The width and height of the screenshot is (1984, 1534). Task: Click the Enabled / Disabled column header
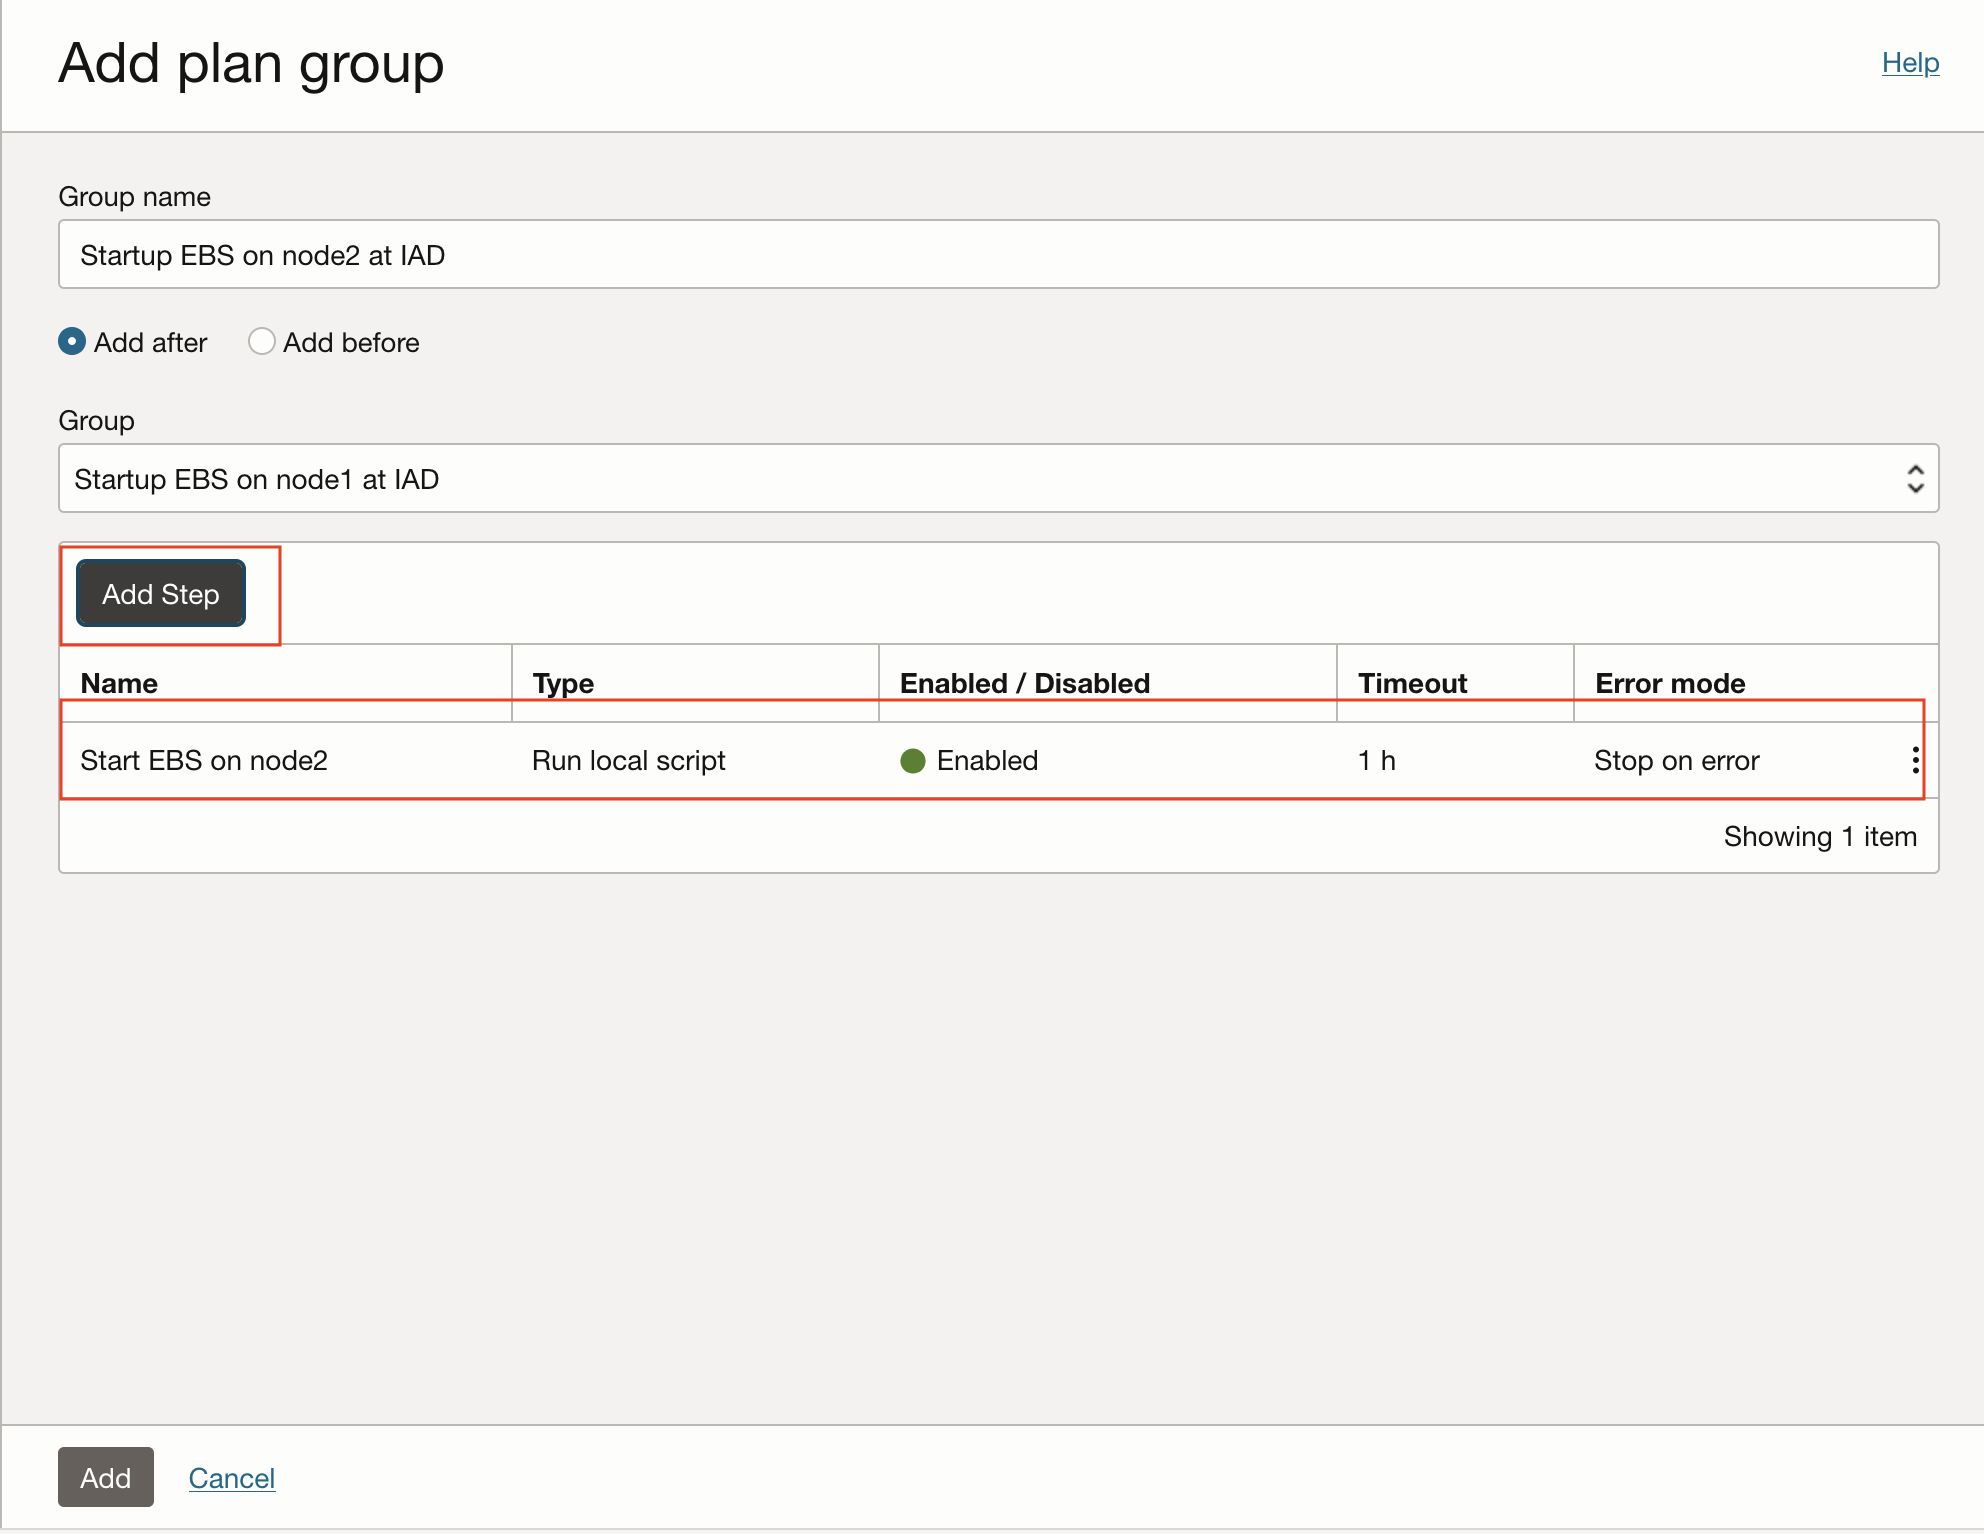click(x=1024, y=683)
